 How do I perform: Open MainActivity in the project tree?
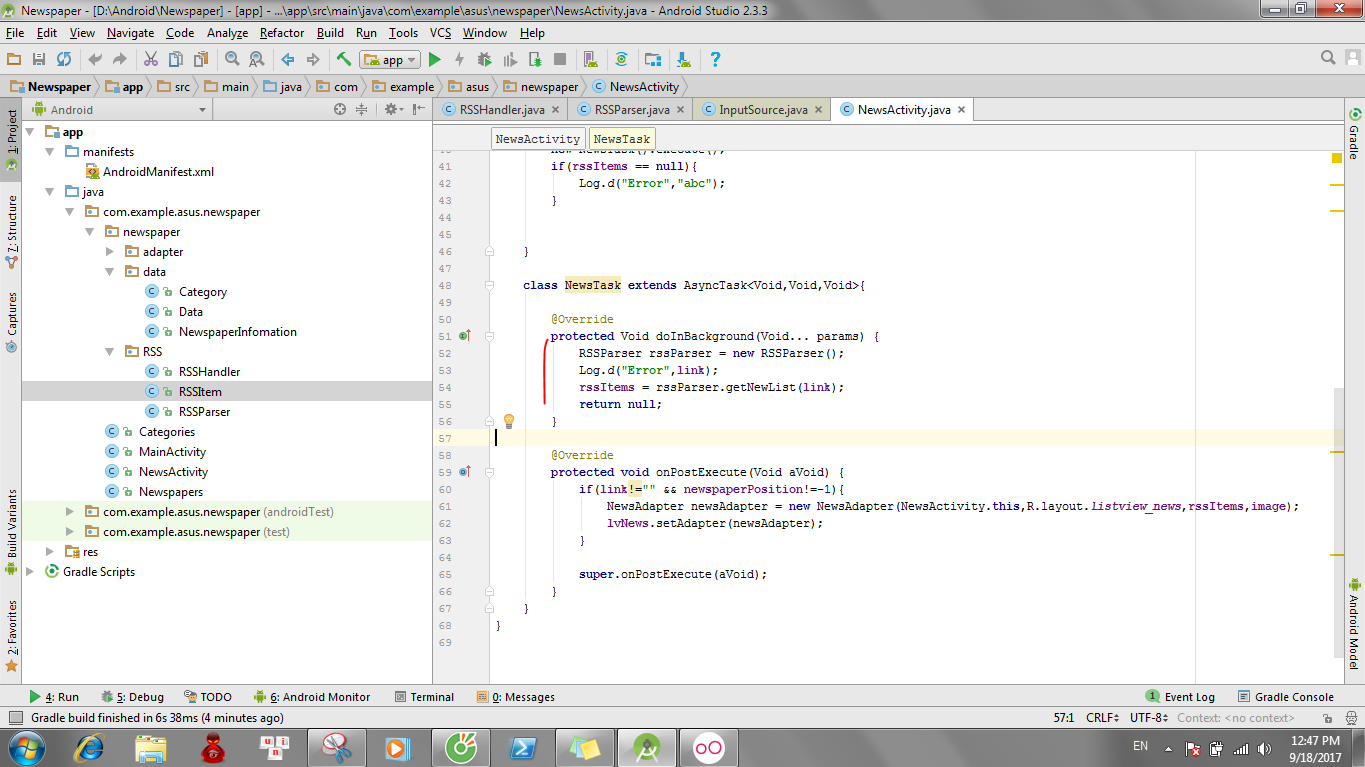tap(172, 452)
